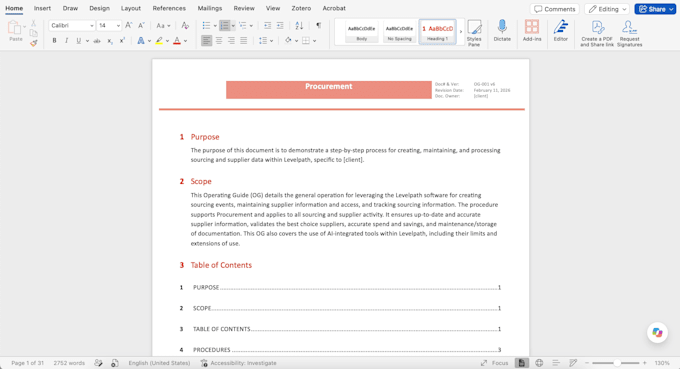Justify the paragraph text

tap(244, 41)
